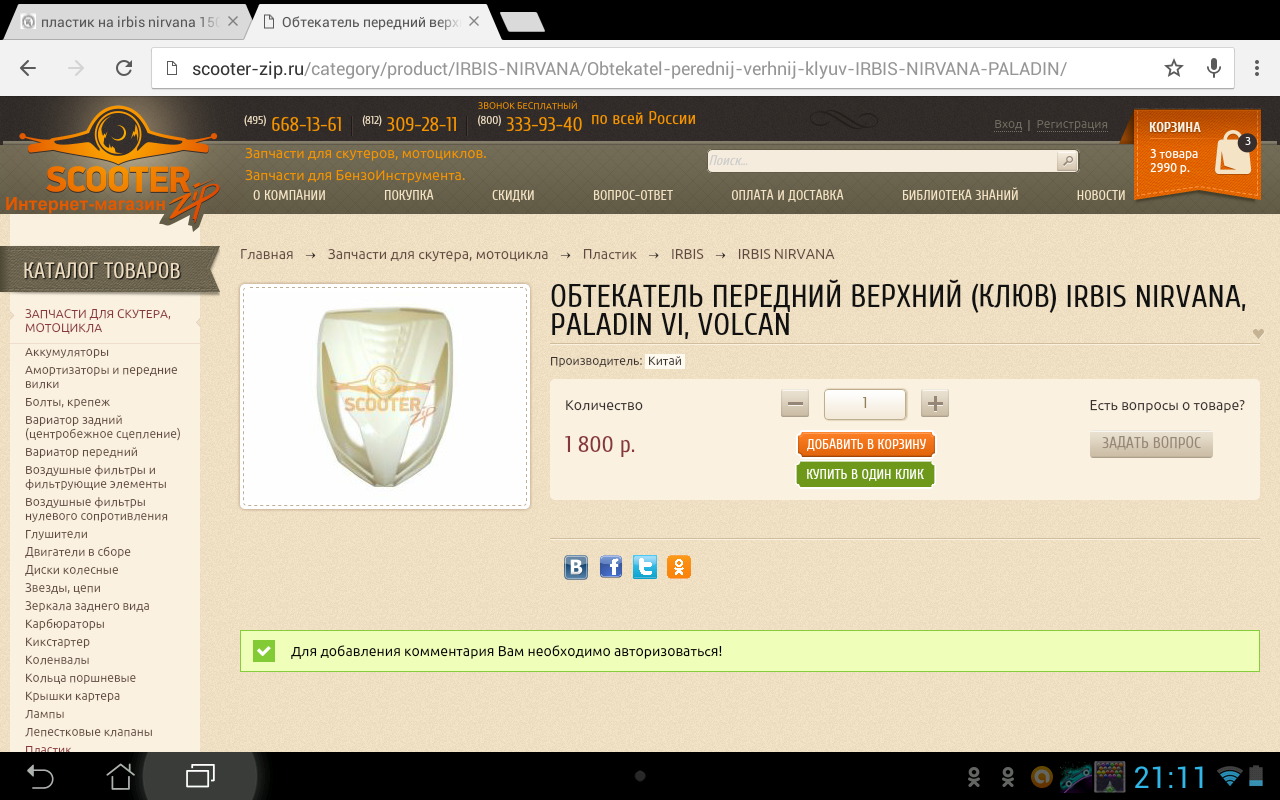The image size is (1280, 800).
Task: Open the Chrome three-dot menu
Action: tap(1257, 68)
